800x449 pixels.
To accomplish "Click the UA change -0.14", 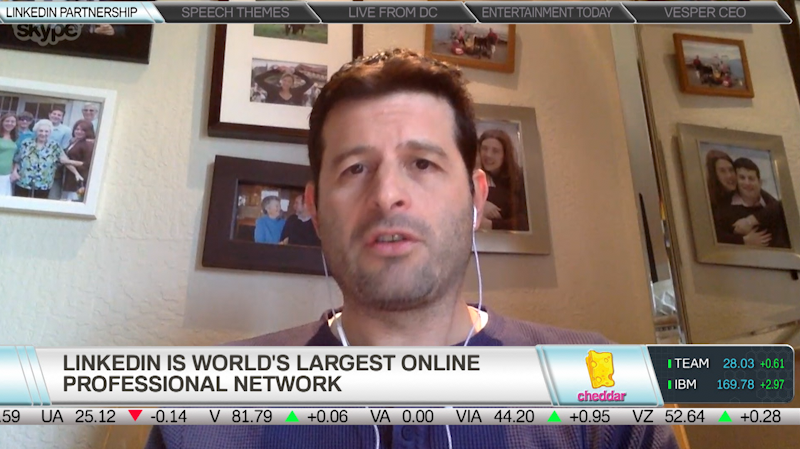I will pyautogui.click(x=168, y=416).
